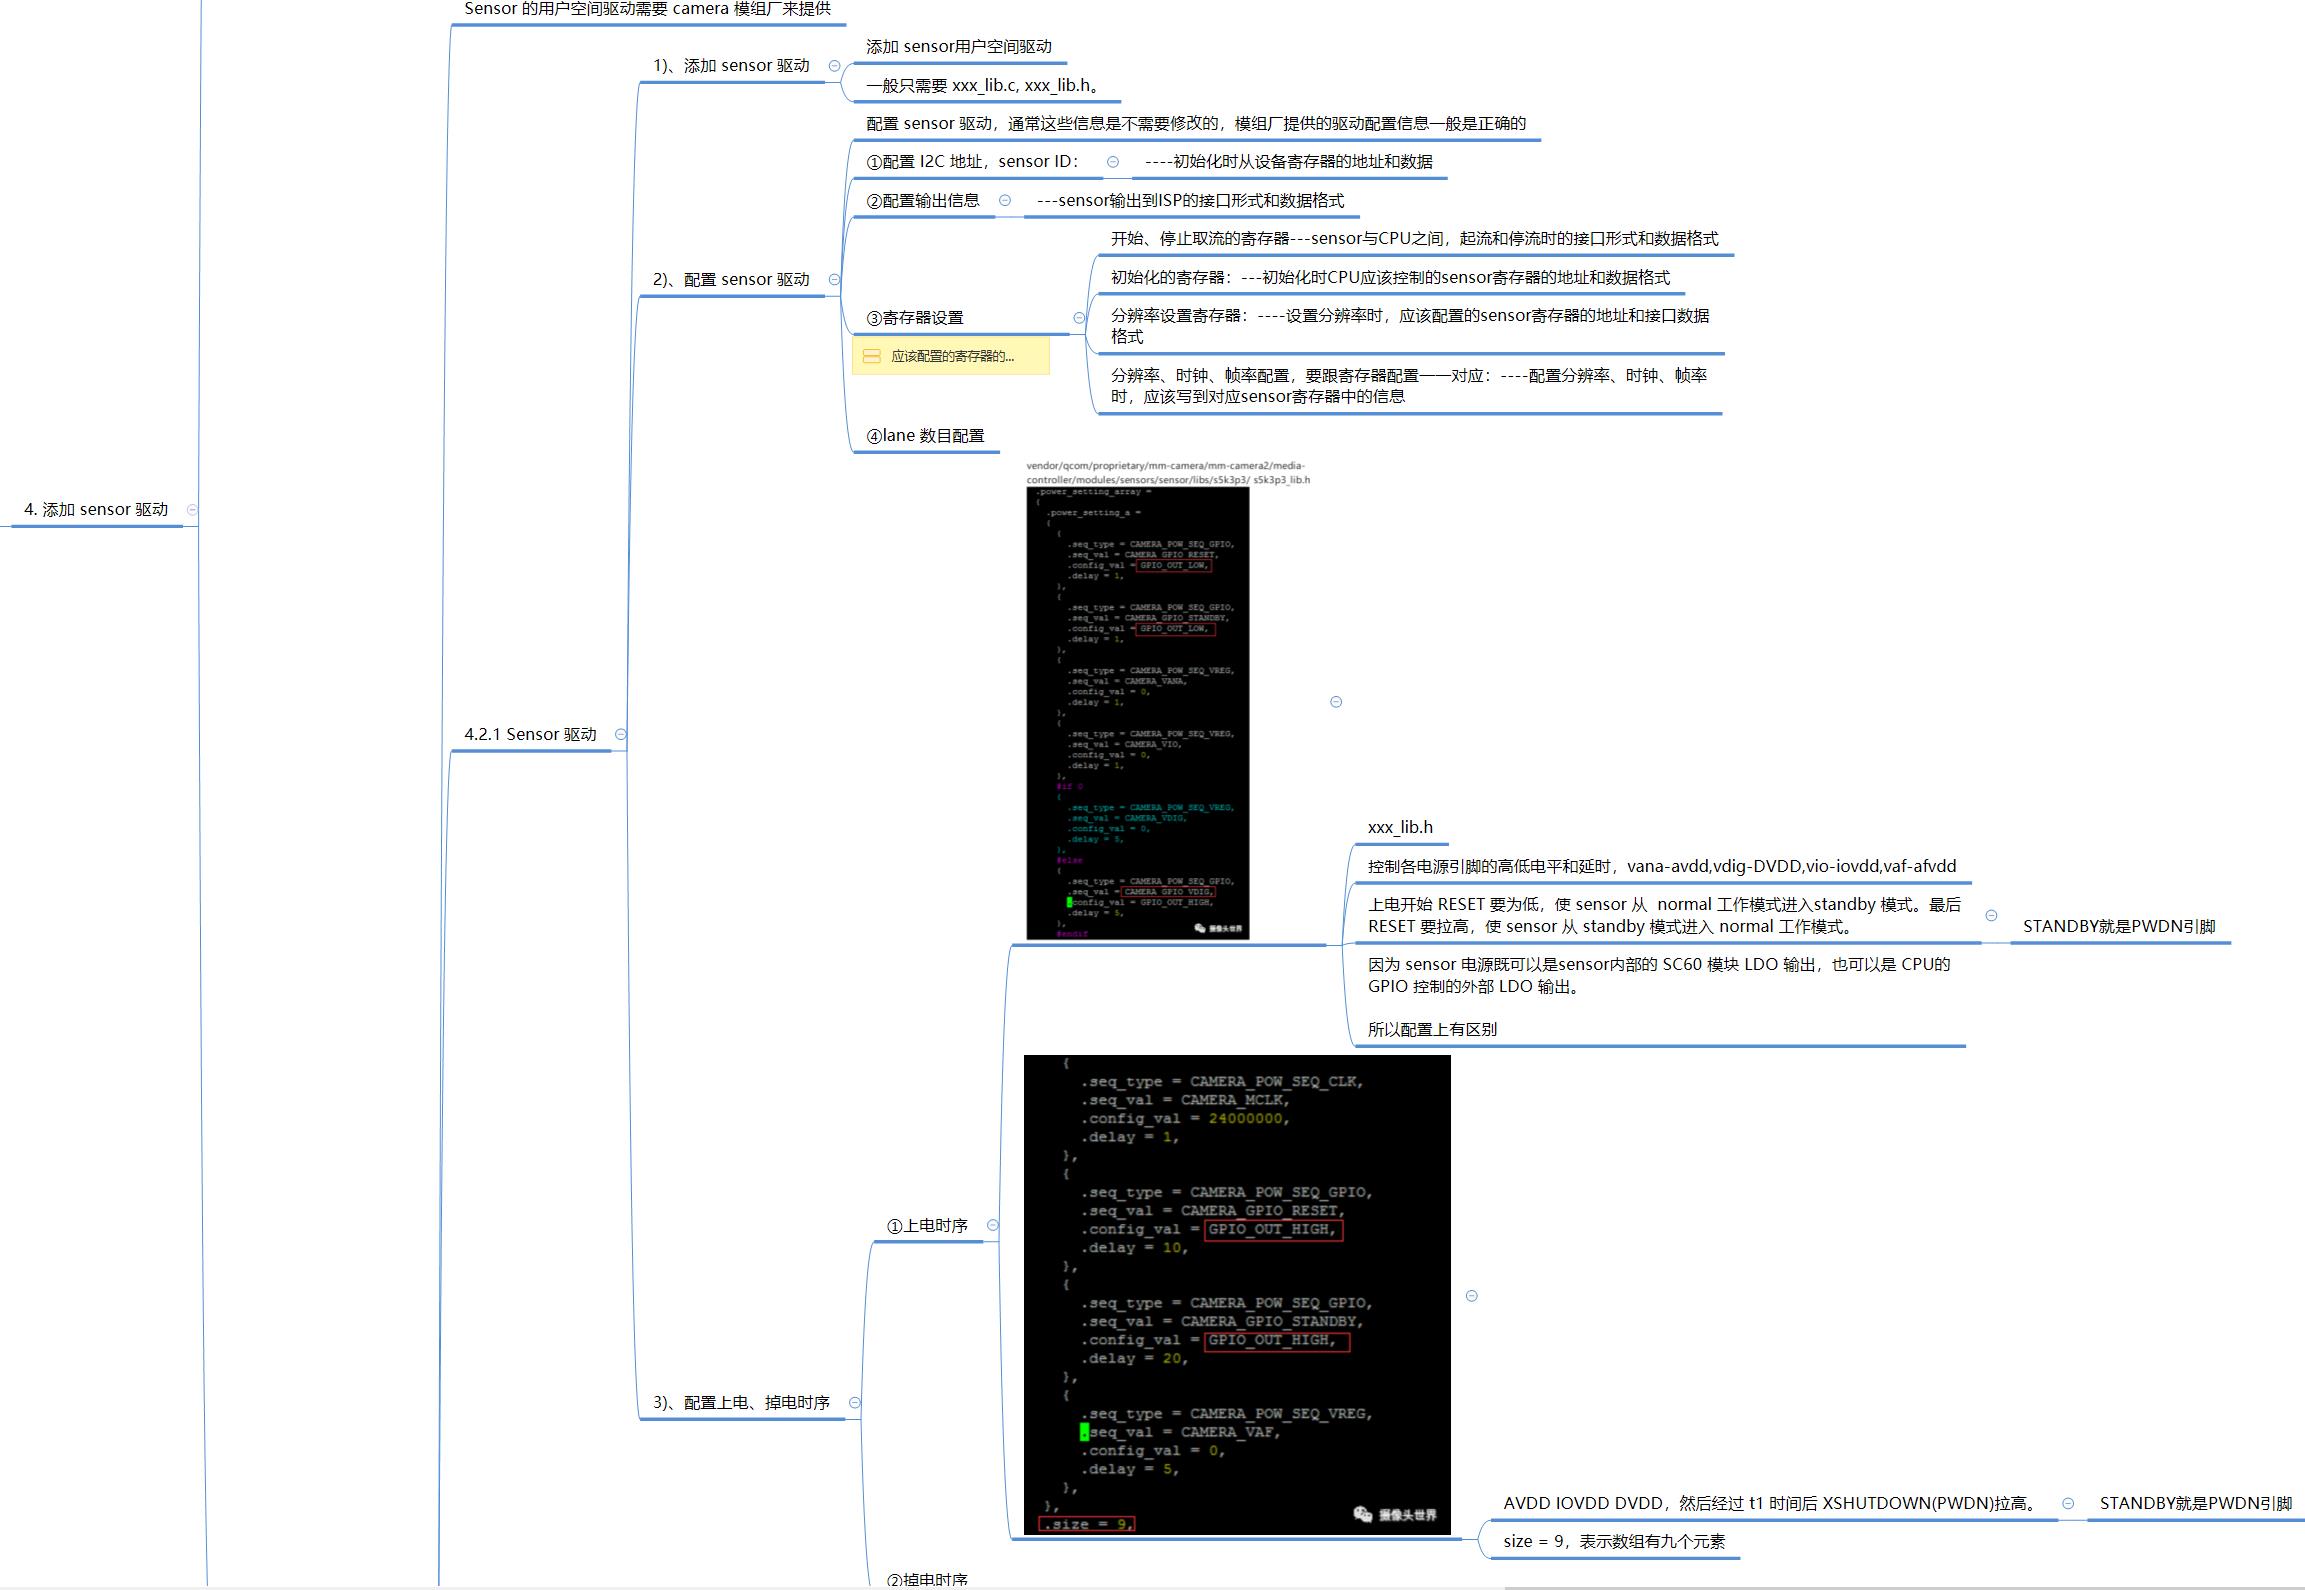Collapse the 'AVDD IOVDD DVDD' node
The height and width of the screenshot is (1590, 2305).
tap(2068, 1503)
